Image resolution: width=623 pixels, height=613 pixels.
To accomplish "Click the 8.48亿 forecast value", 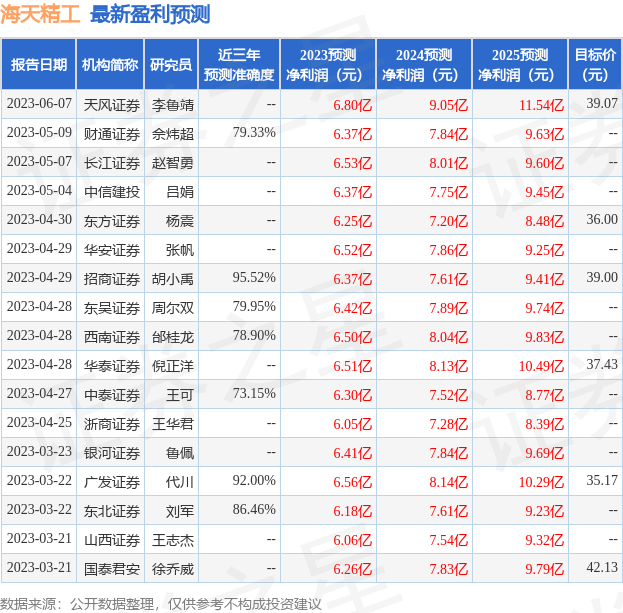I will [544, 221].
